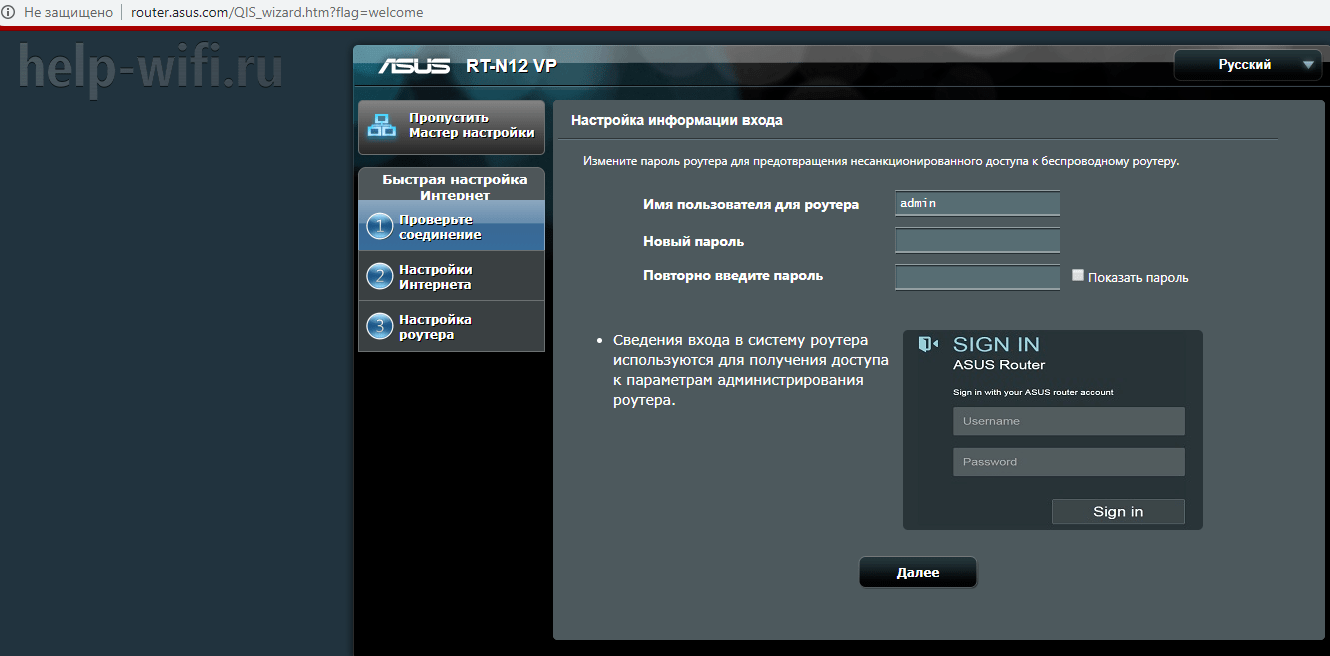Click the Имя пользователя для роутера label
The width and height of the screenshot is (1330, 656).
(751, 204)
